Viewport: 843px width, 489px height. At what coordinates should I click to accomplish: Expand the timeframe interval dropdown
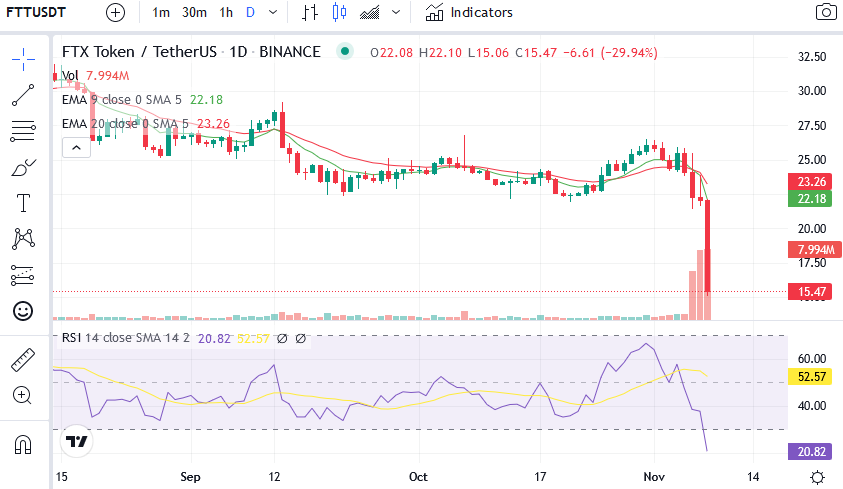(273, 12)
